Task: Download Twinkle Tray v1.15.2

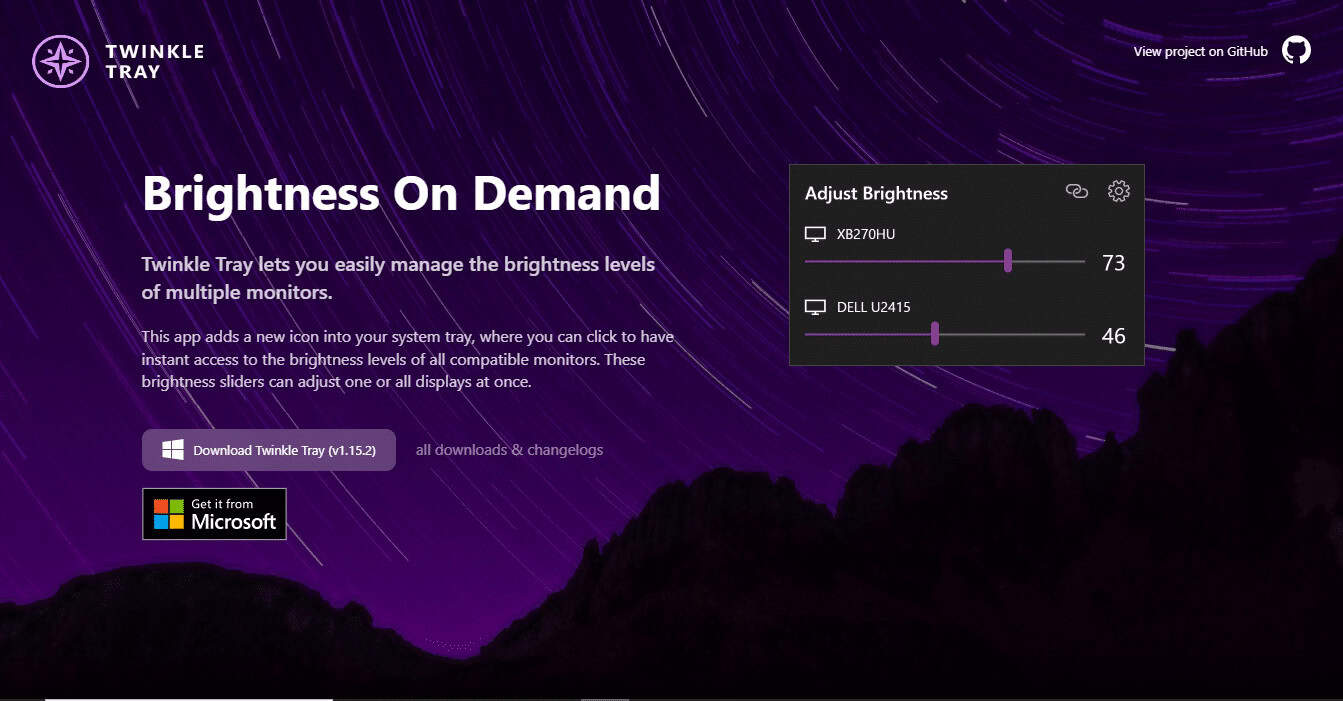Action: pos(269,450)
